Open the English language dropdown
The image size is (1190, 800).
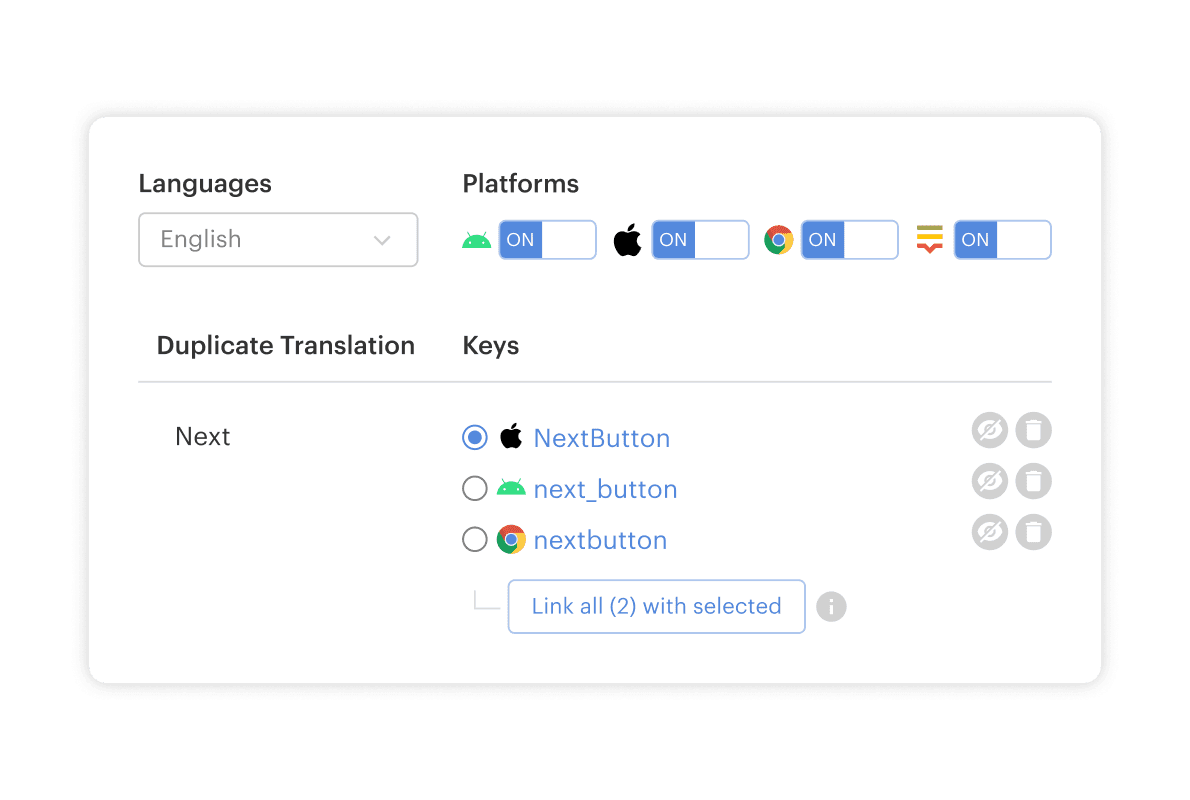click(278, 240)
